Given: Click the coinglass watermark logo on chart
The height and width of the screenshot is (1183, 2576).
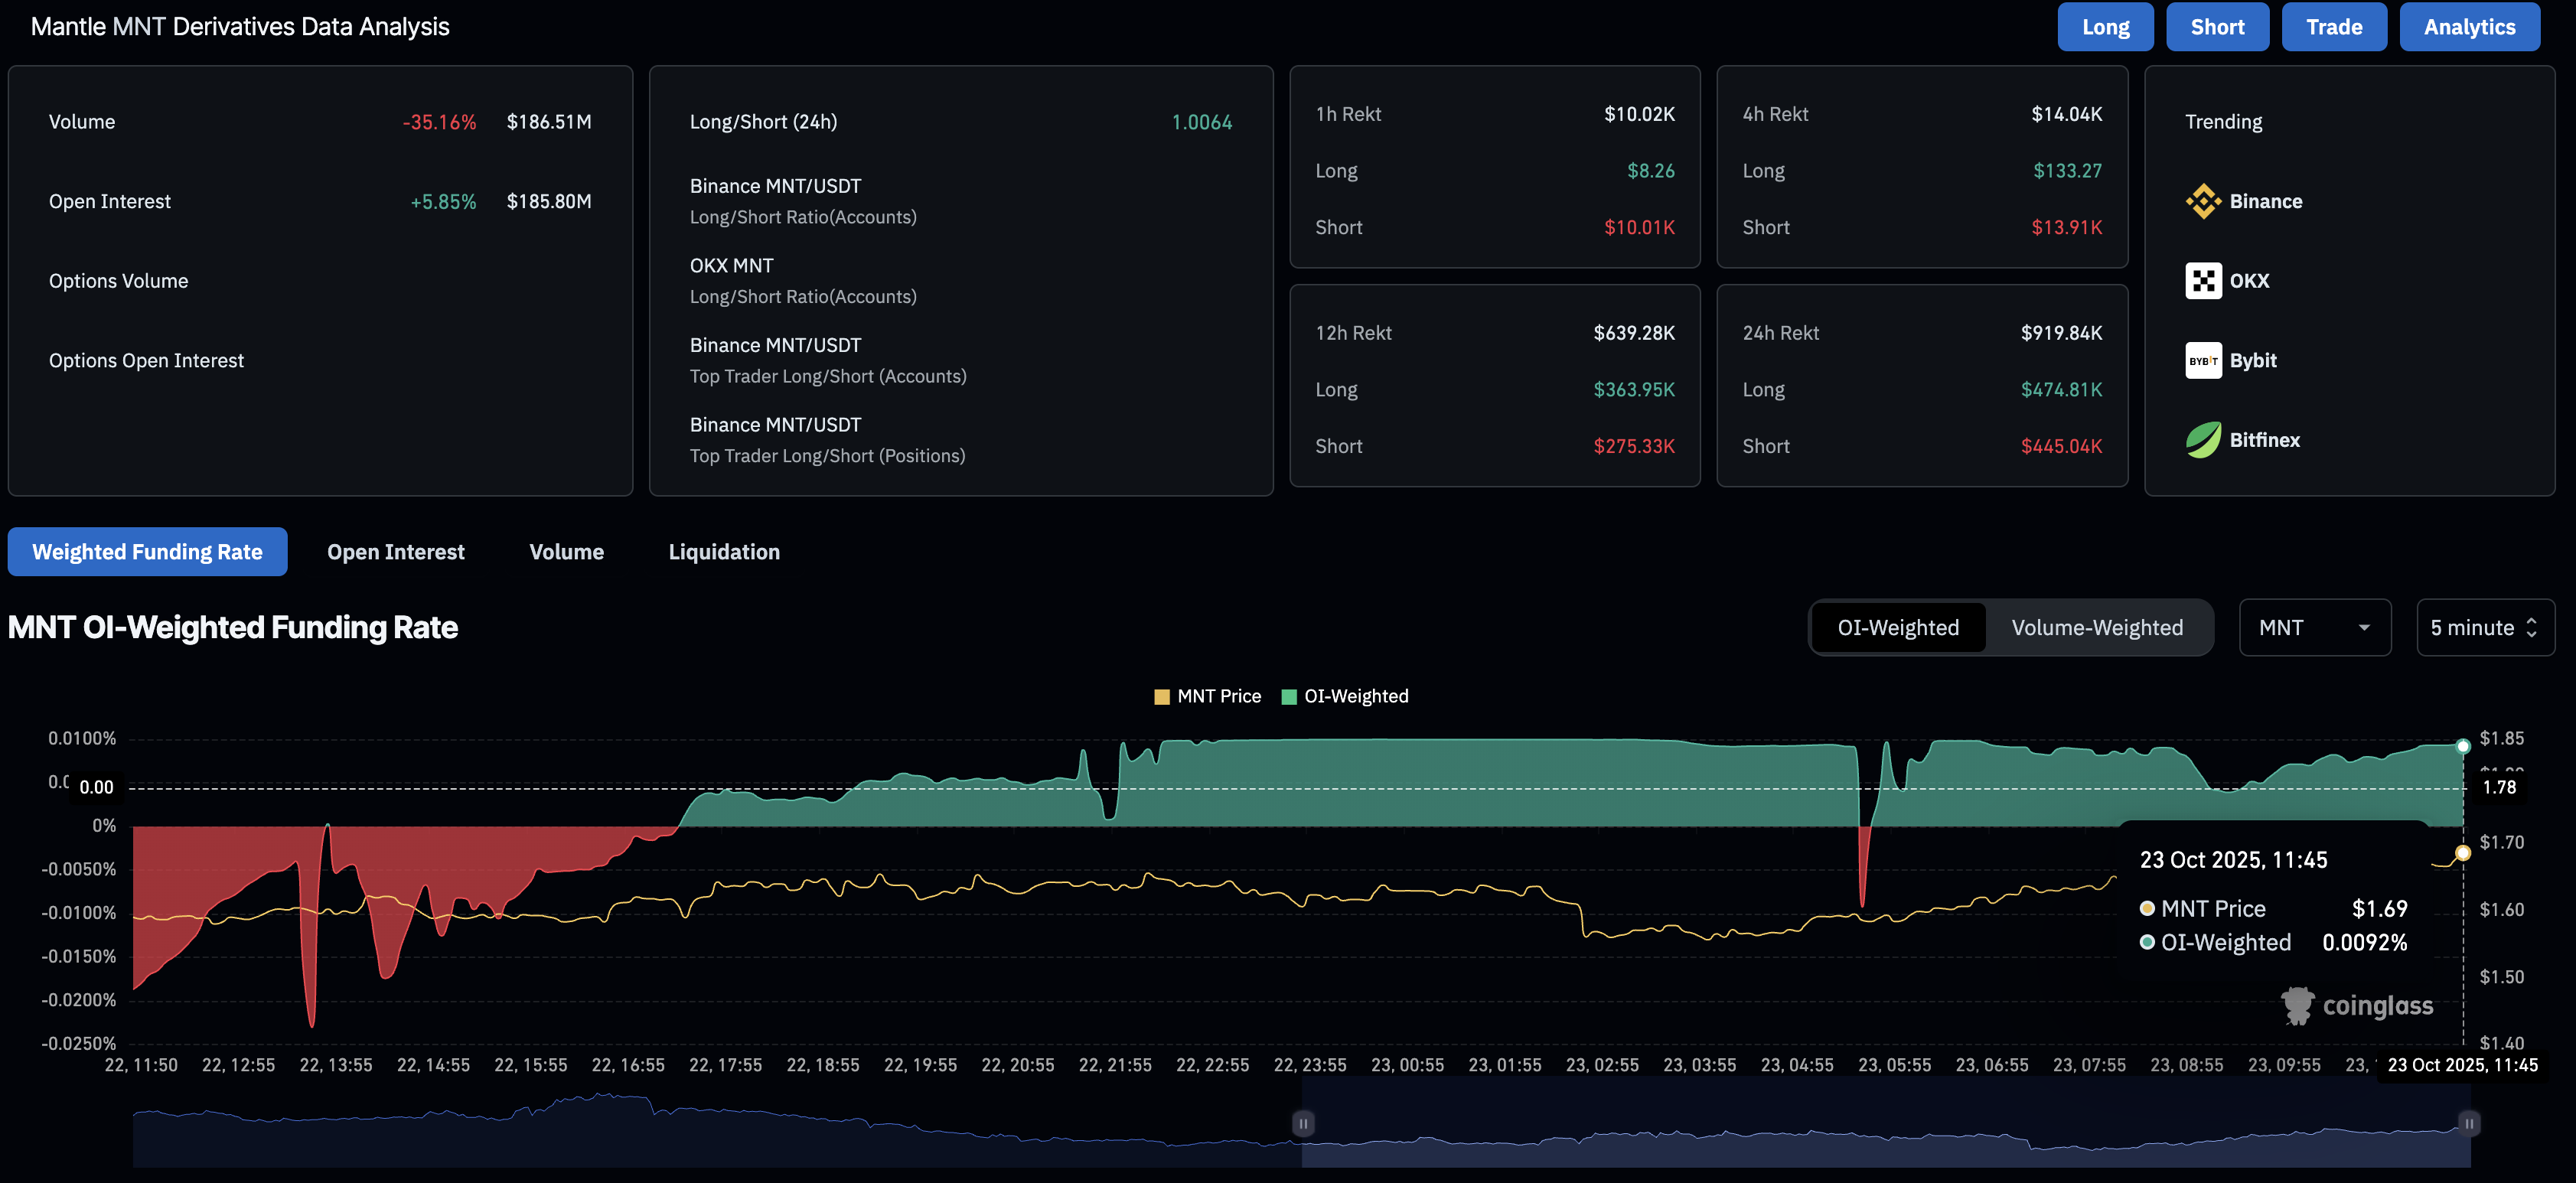Looking at the screenshot, I should click(2357, 1005).
